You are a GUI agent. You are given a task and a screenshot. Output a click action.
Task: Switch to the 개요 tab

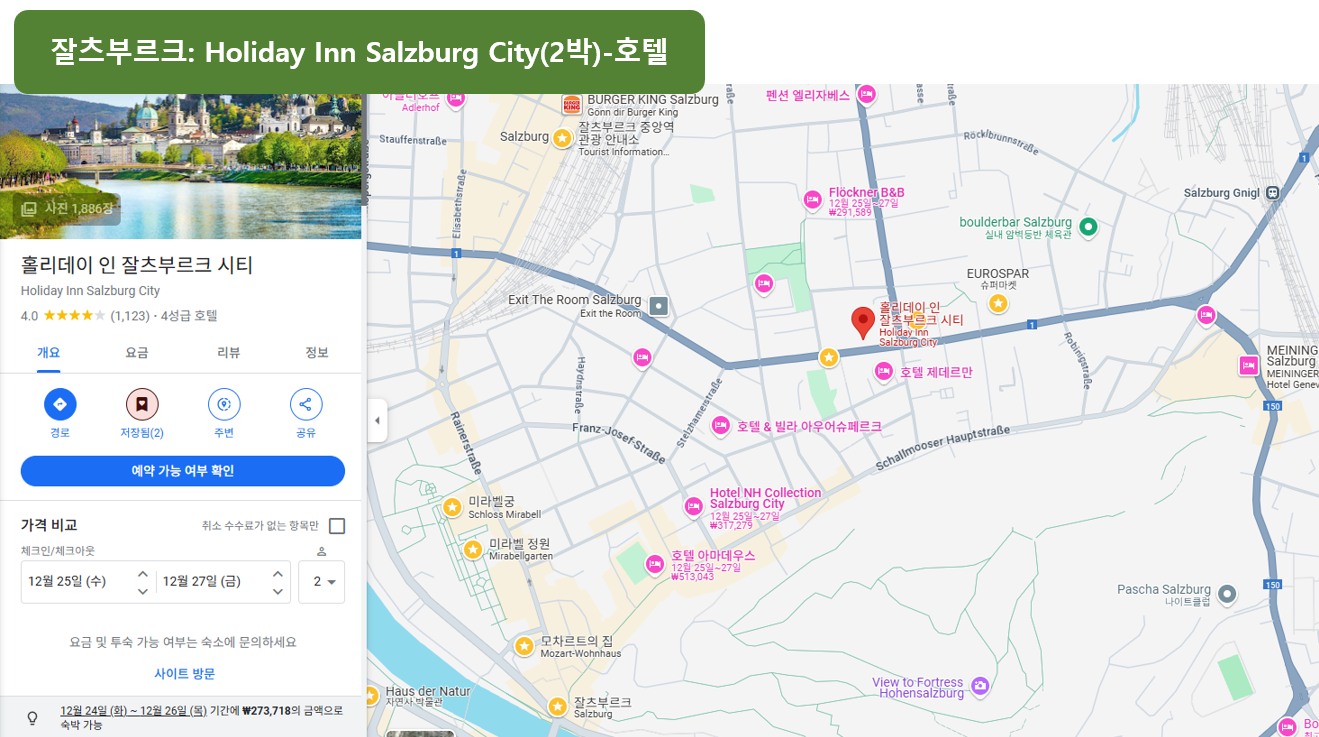pyautogui.click(x=49, y=352)
